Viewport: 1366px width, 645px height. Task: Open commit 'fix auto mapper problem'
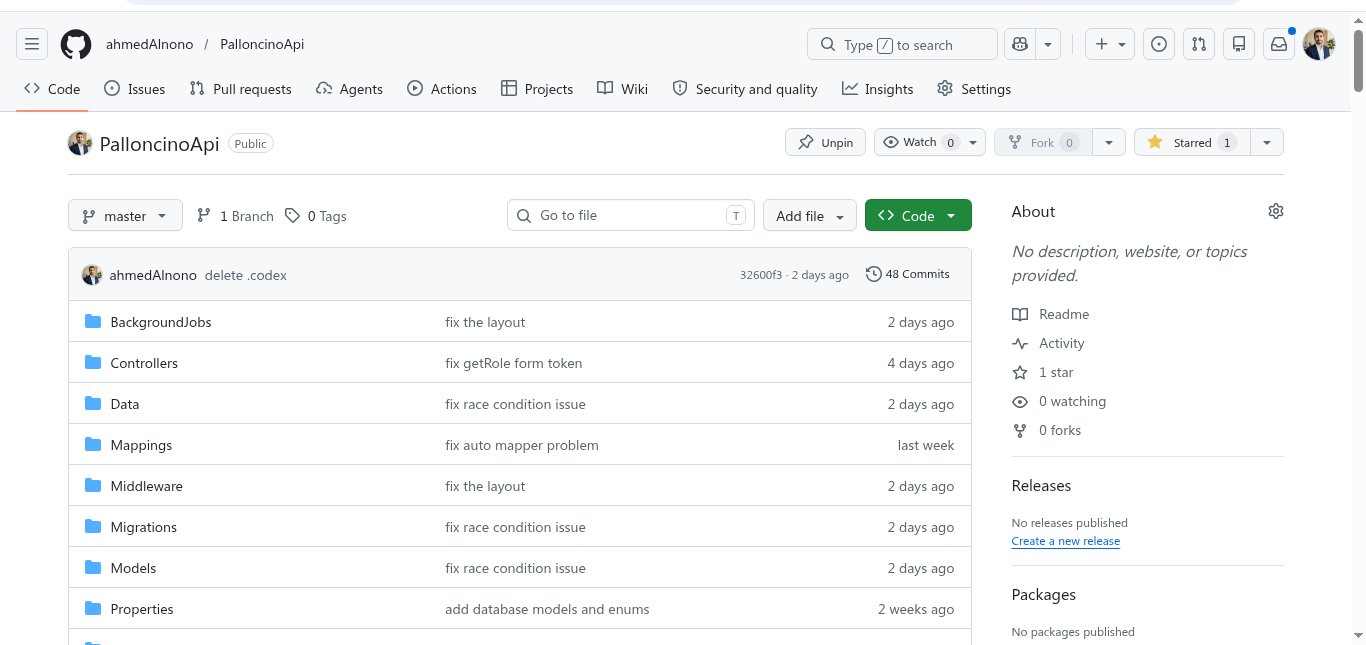(522, 445)
